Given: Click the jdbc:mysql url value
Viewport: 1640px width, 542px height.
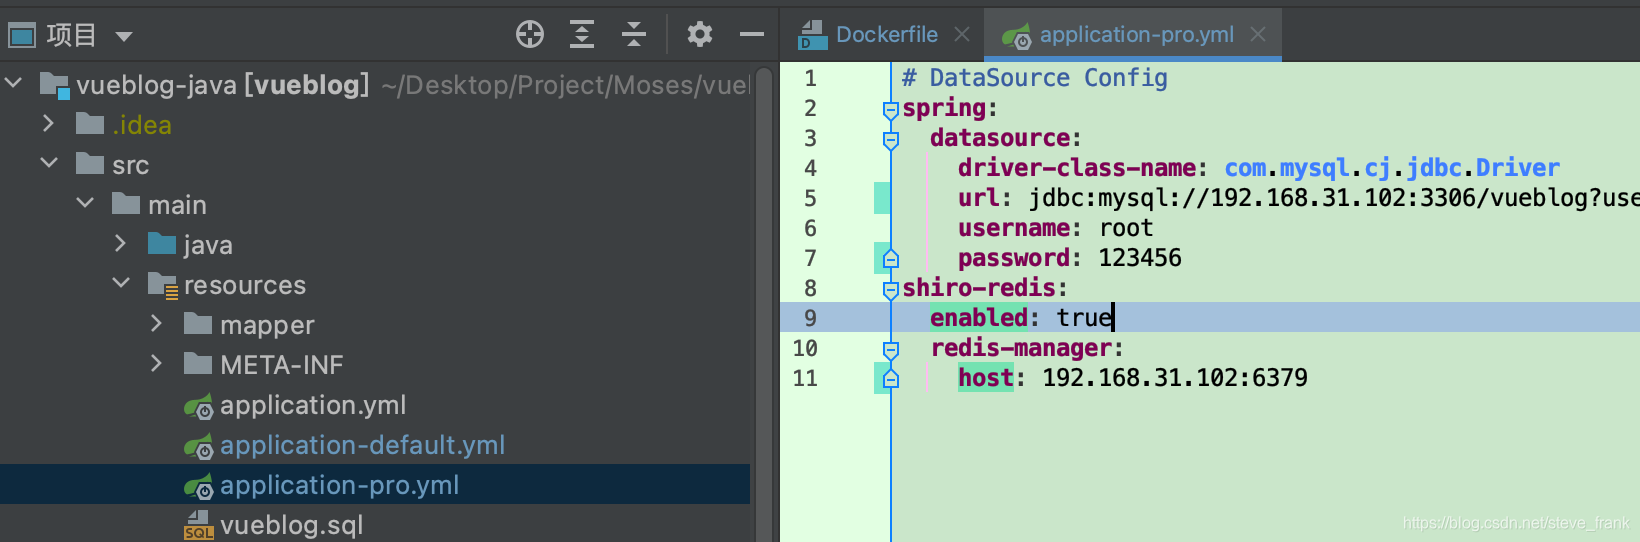Looking at the screenshot, I should [x=1334, y=198].
